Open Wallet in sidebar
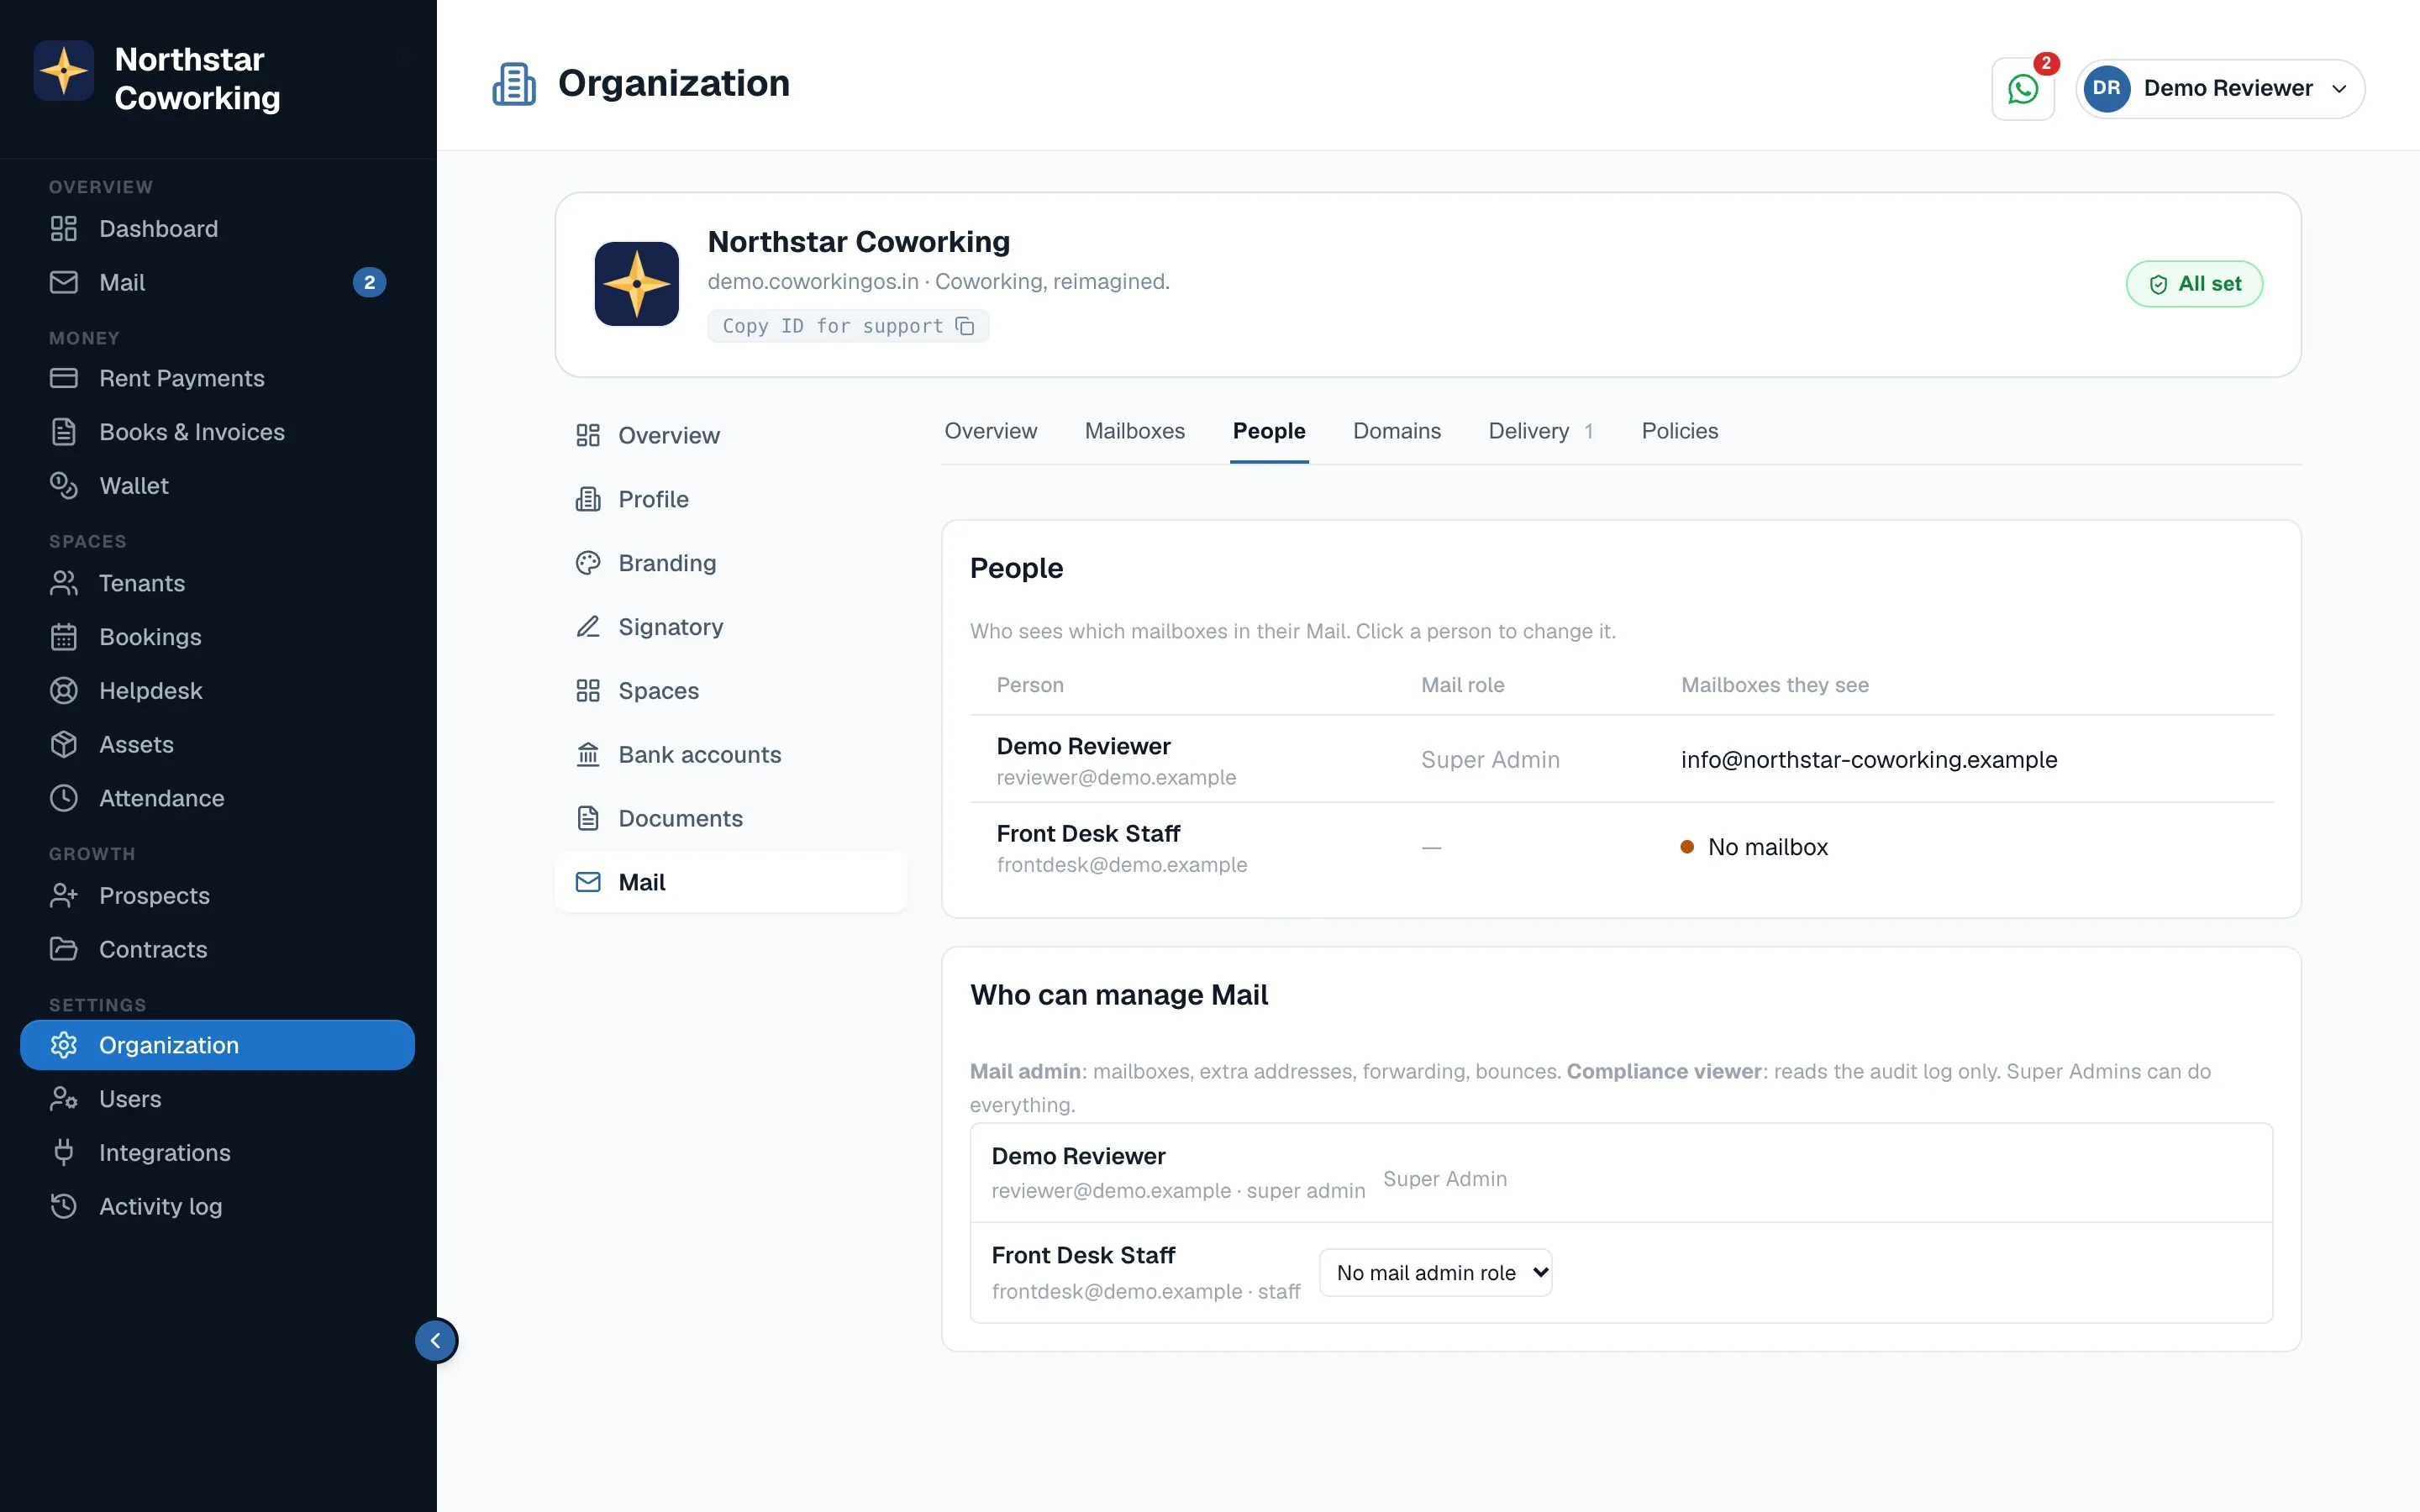 coord(217,486)
